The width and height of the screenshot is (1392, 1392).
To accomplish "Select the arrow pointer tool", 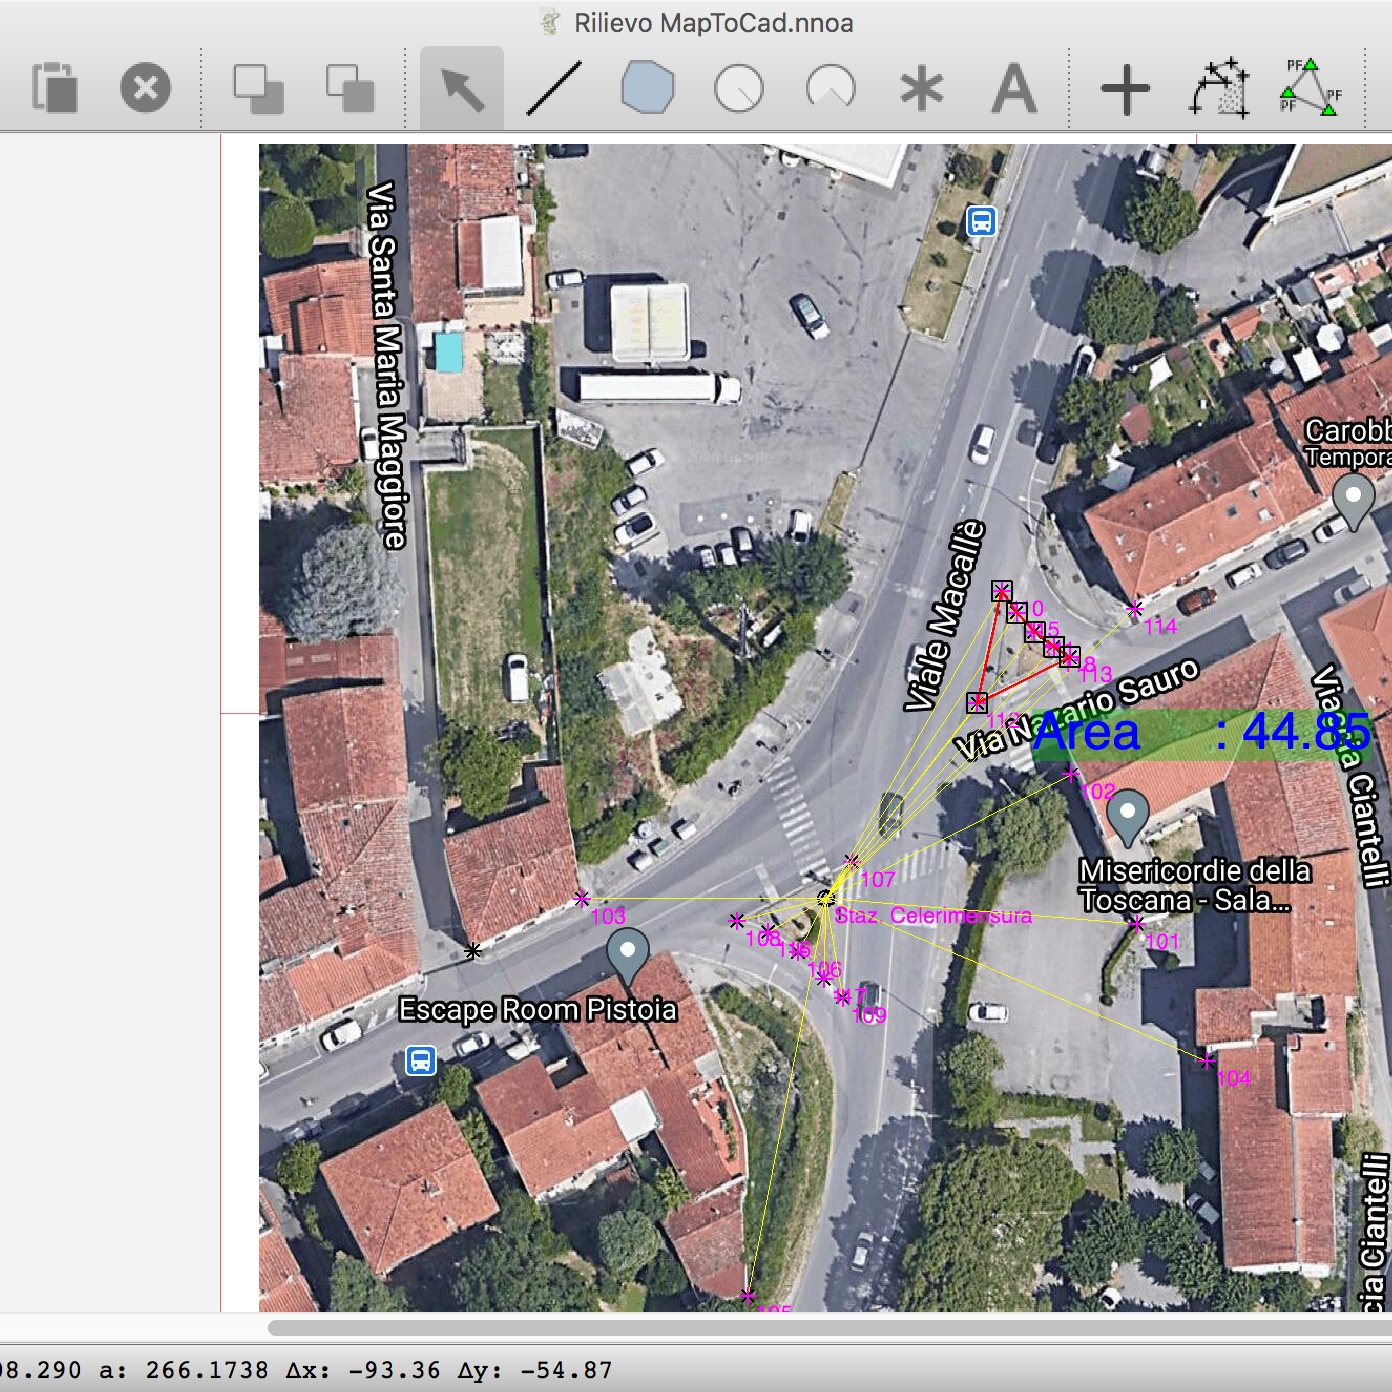I will coord(462,88).
